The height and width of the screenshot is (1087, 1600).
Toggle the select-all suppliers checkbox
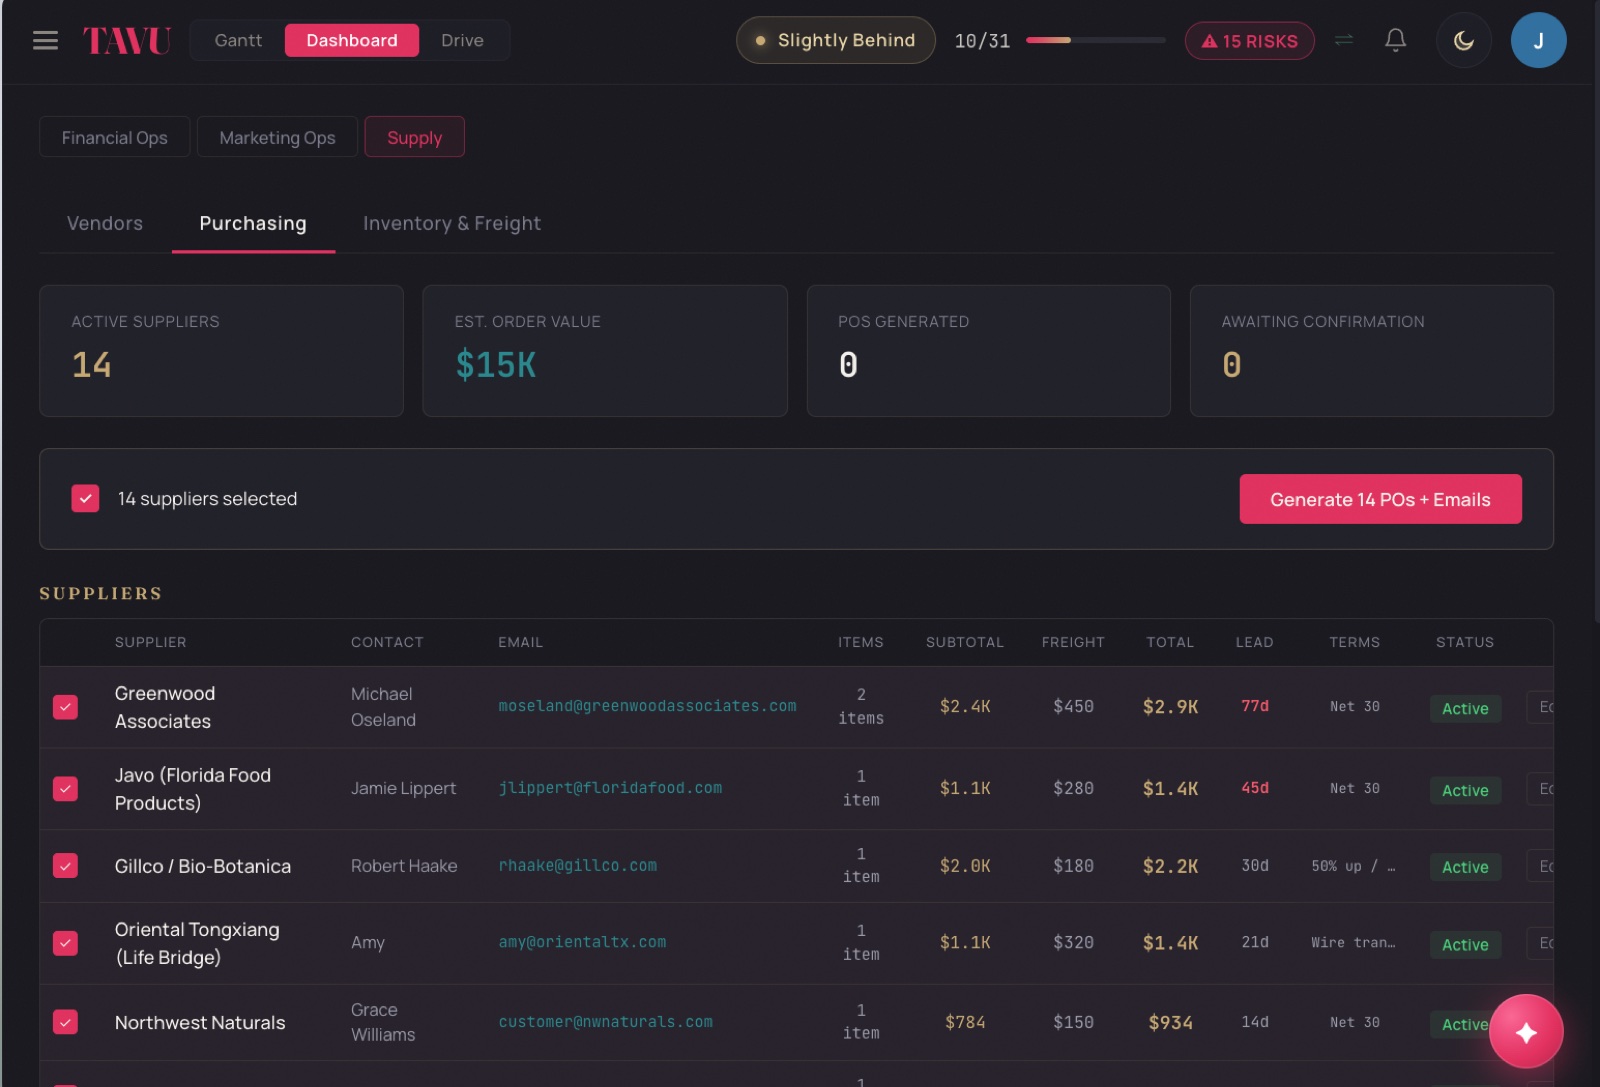[85, 498]
